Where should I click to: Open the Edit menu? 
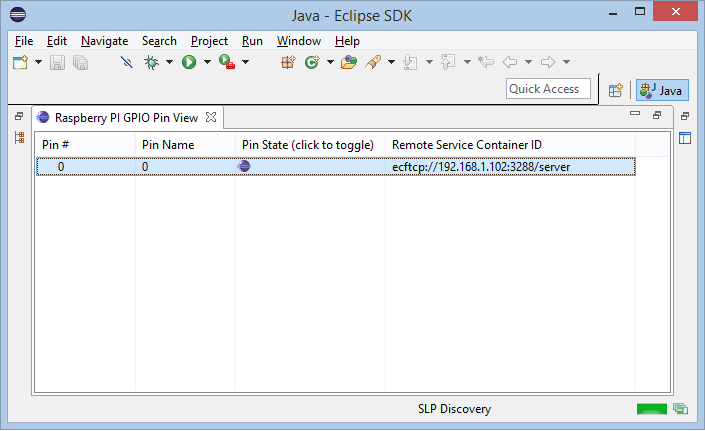57,41
